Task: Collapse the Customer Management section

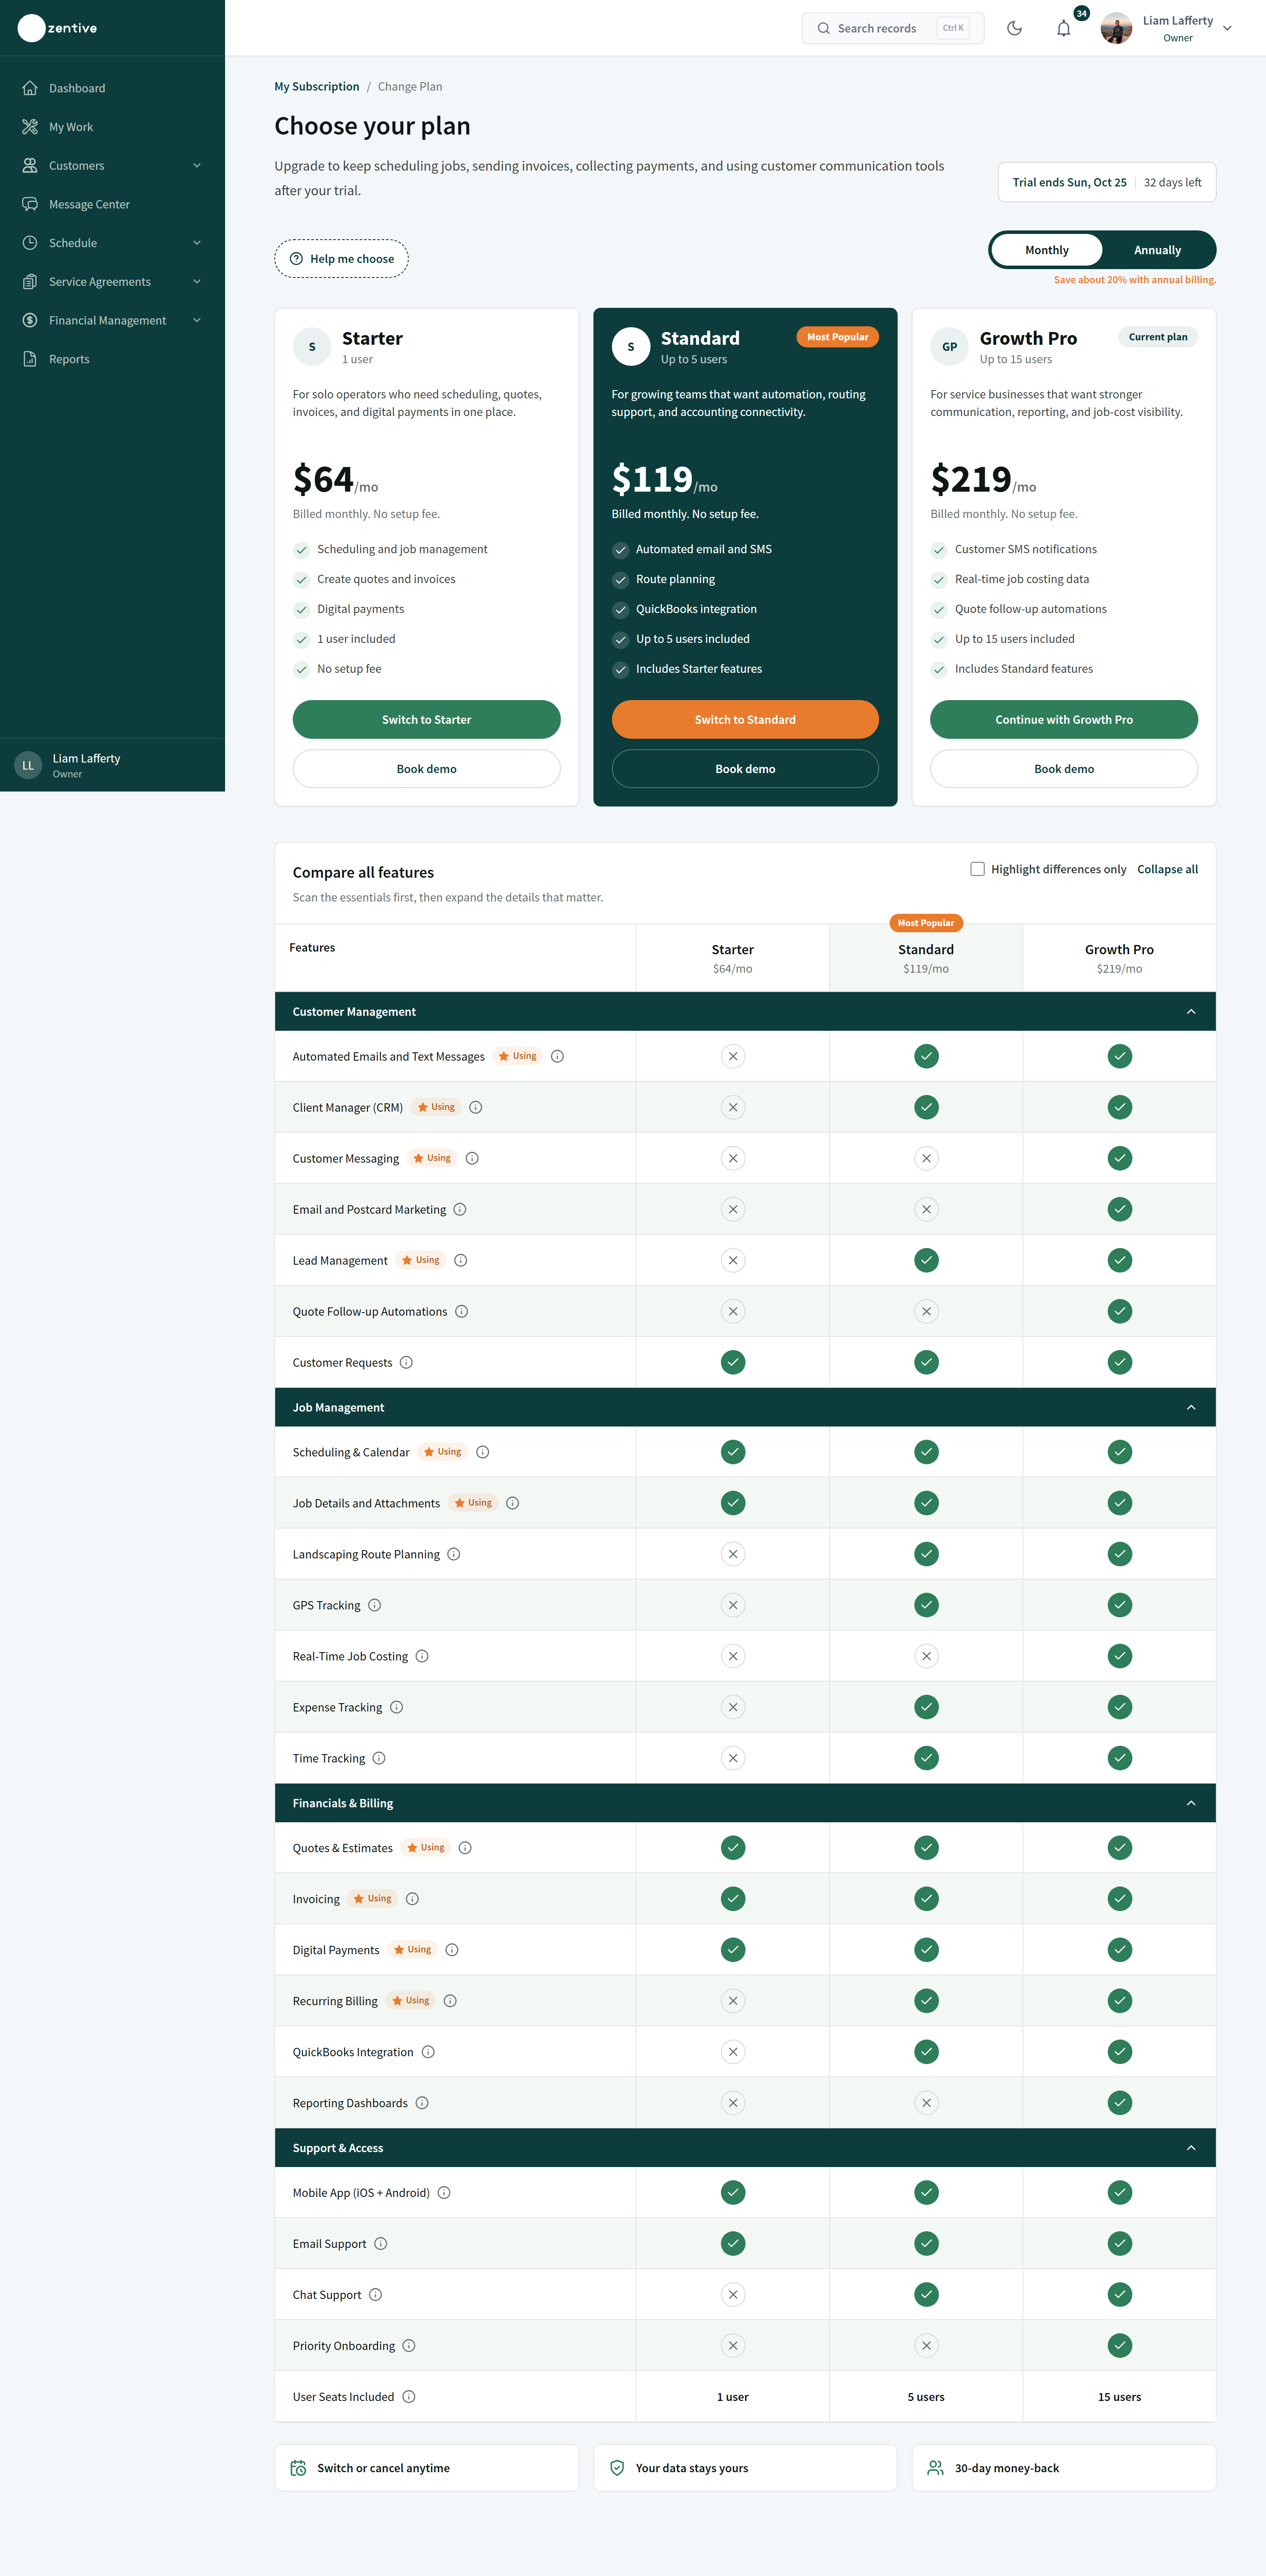Action: click(x=1191, y=1012)
